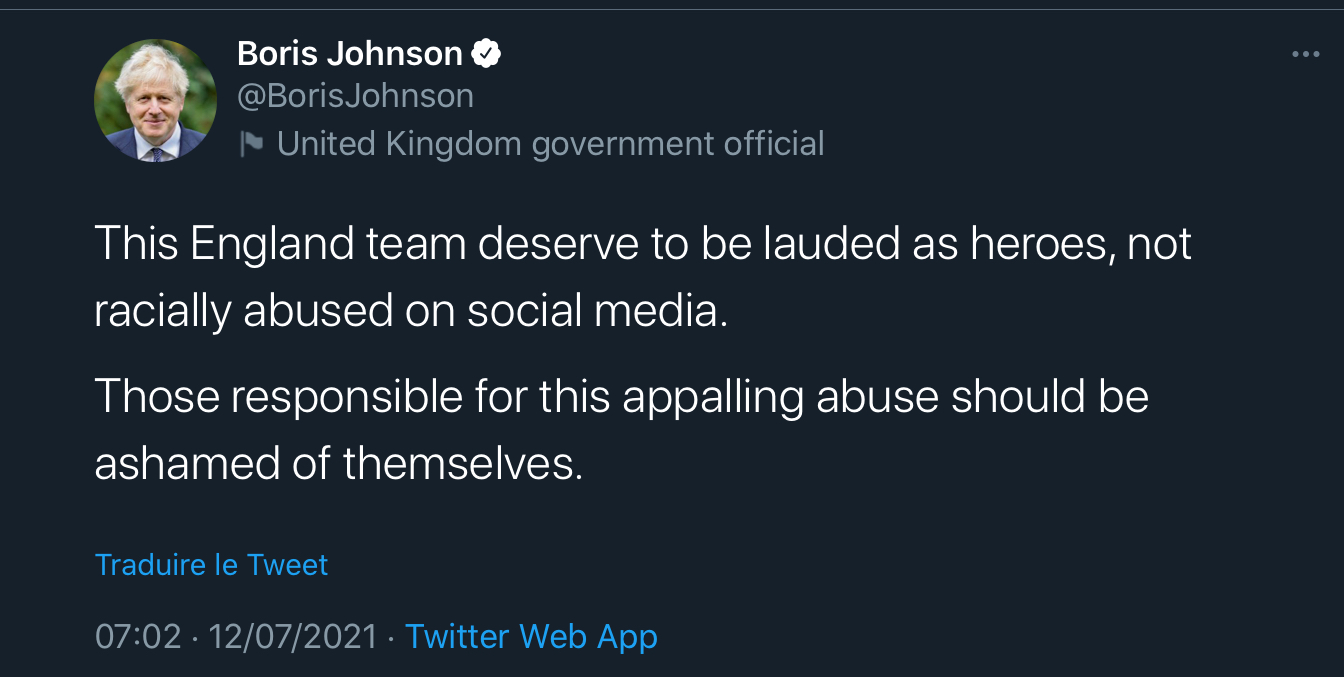
Task: Click the word "England" in the tweet
Action: coord(272,244)
